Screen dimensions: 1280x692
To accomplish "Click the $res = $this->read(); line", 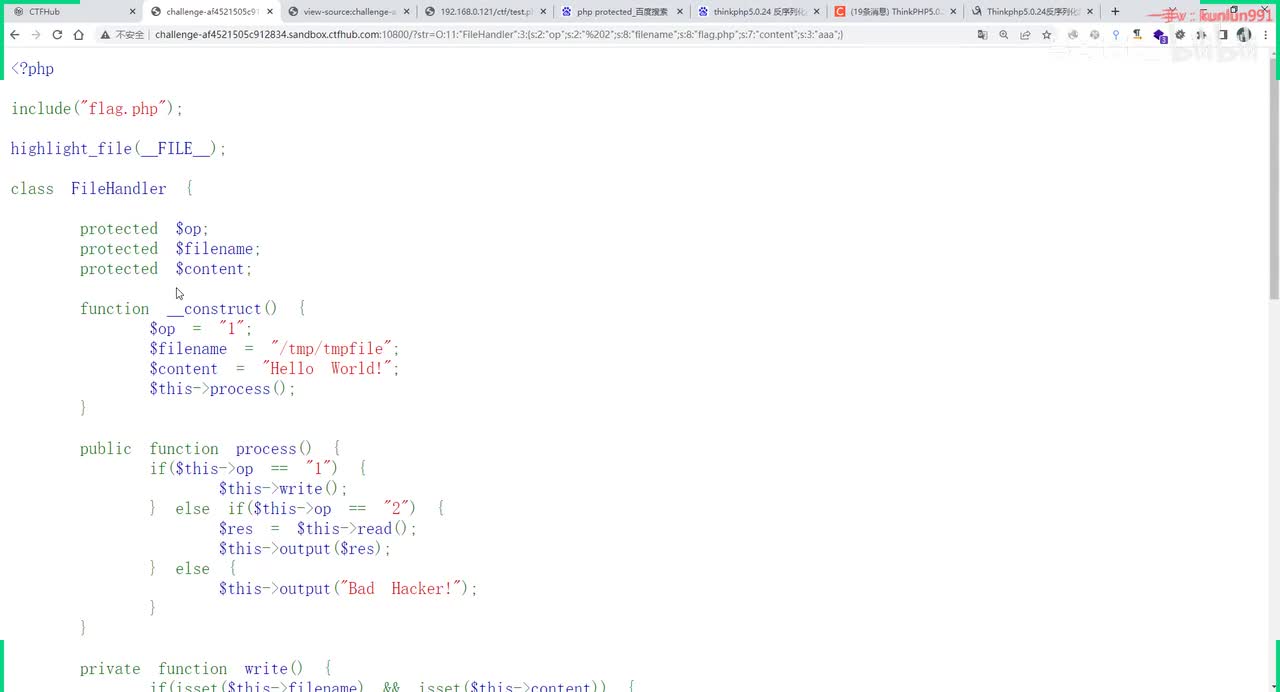I will pos(317,528).
